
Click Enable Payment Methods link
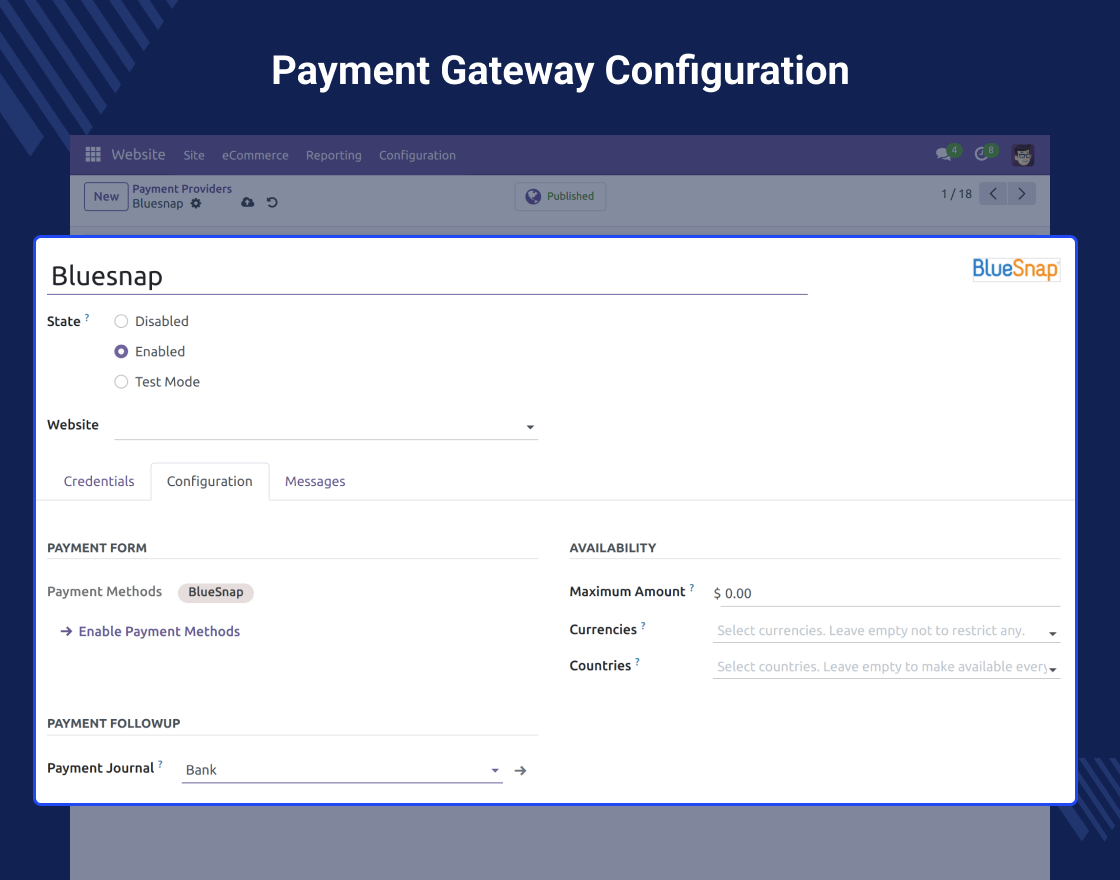[x=150, y=631]
